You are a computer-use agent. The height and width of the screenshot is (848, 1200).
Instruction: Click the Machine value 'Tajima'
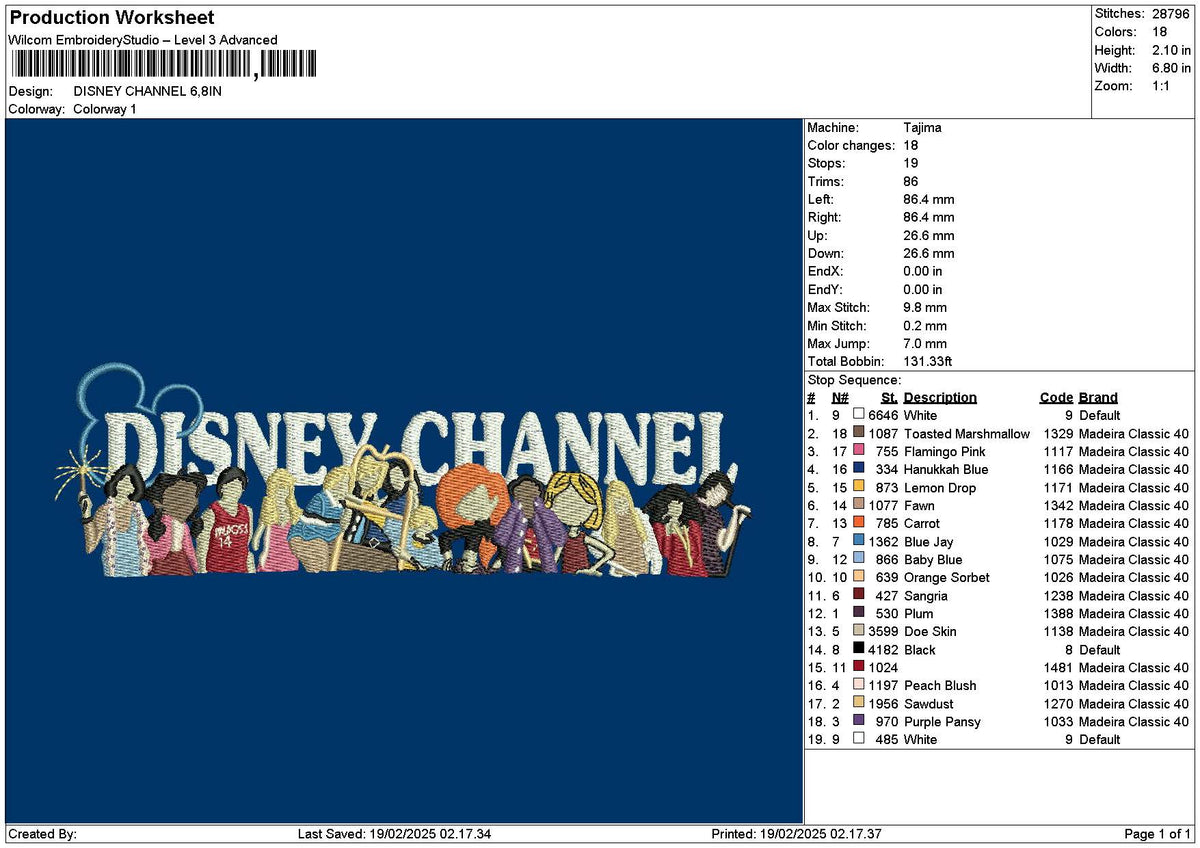click(x=922, y=127)
